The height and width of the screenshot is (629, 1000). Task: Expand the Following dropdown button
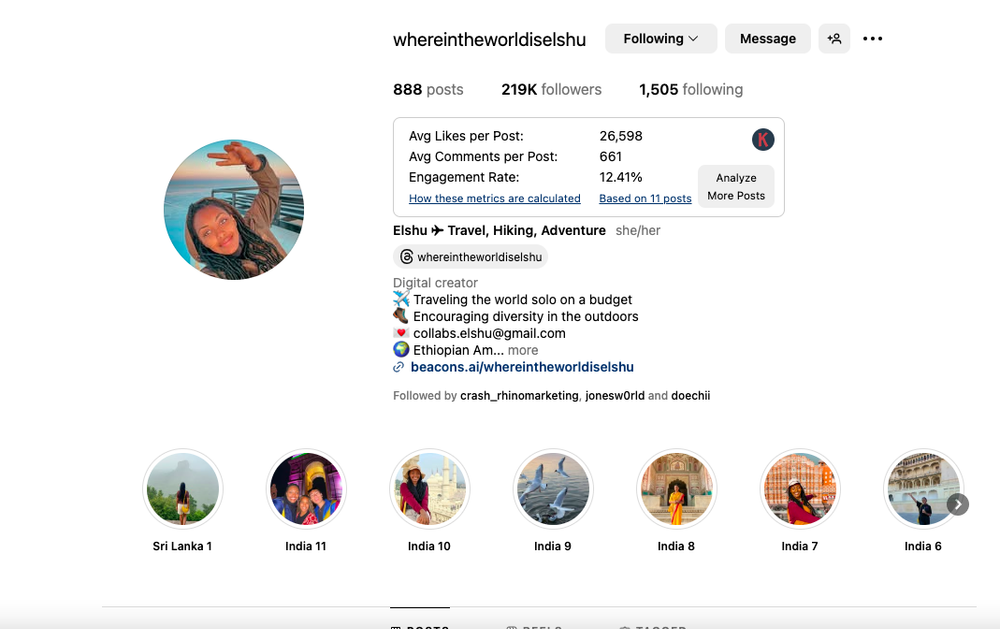(x=661, y=39)
